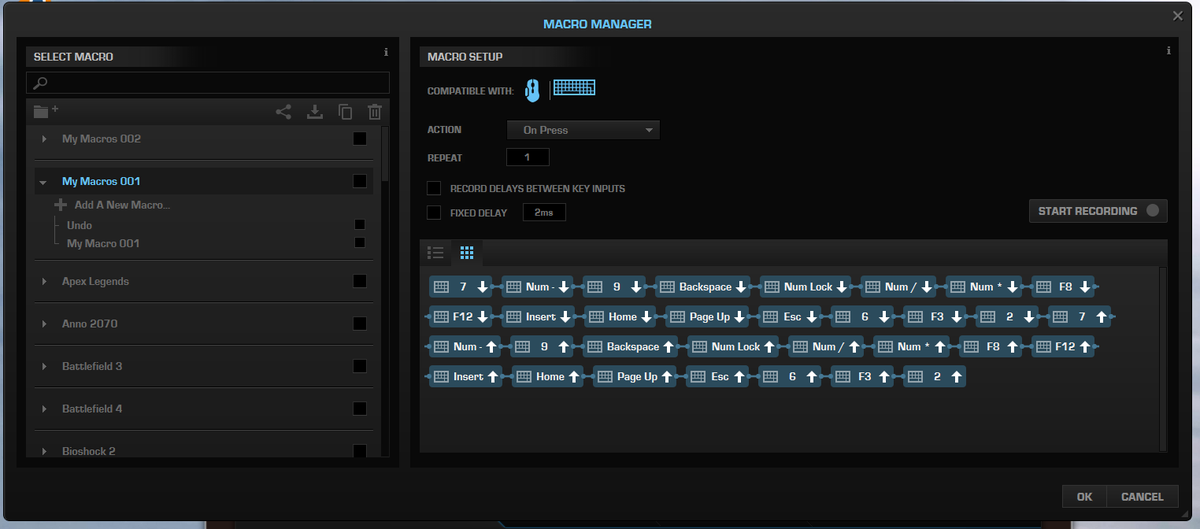The image size is (1200, 529).
Task: Open Macro Setup info icon
Action: (1168, 52)
